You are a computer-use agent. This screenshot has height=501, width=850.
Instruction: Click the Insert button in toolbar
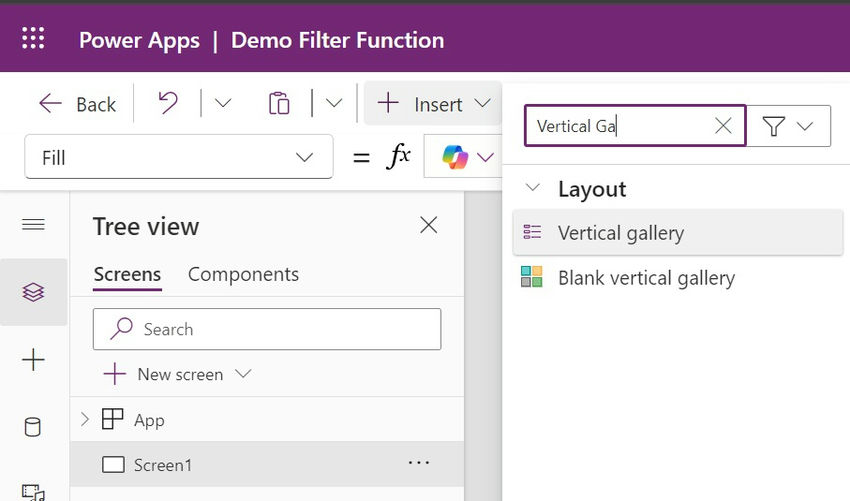tap(433, 103)
